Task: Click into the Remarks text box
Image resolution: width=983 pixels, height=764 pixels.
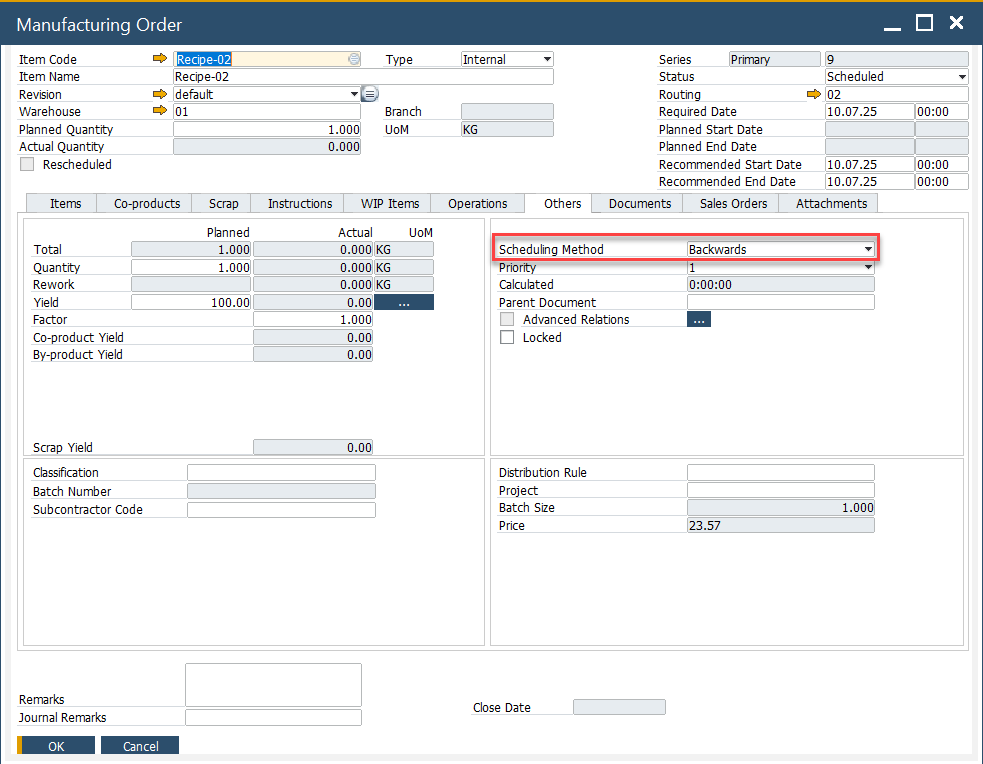Action: pos(273,685)
